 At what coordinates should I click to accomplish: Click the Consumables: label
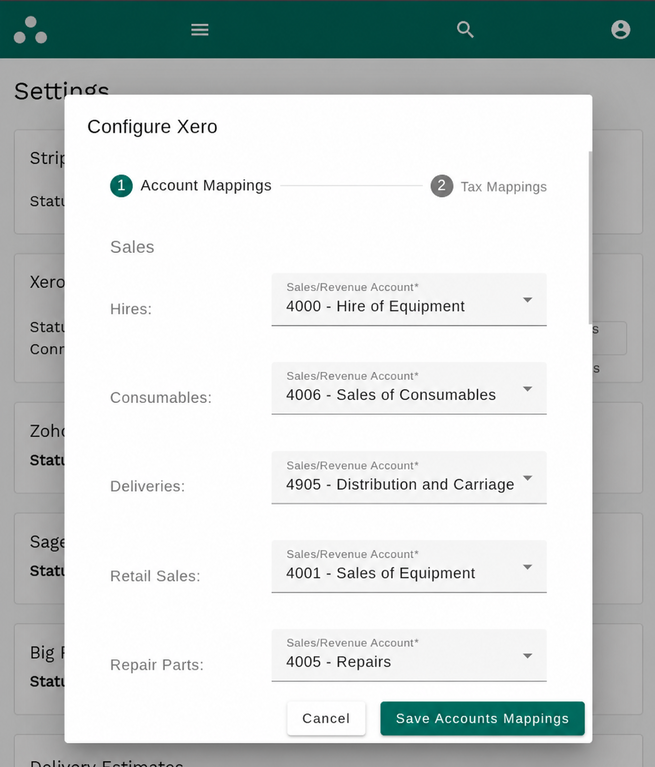click(161, 398)
